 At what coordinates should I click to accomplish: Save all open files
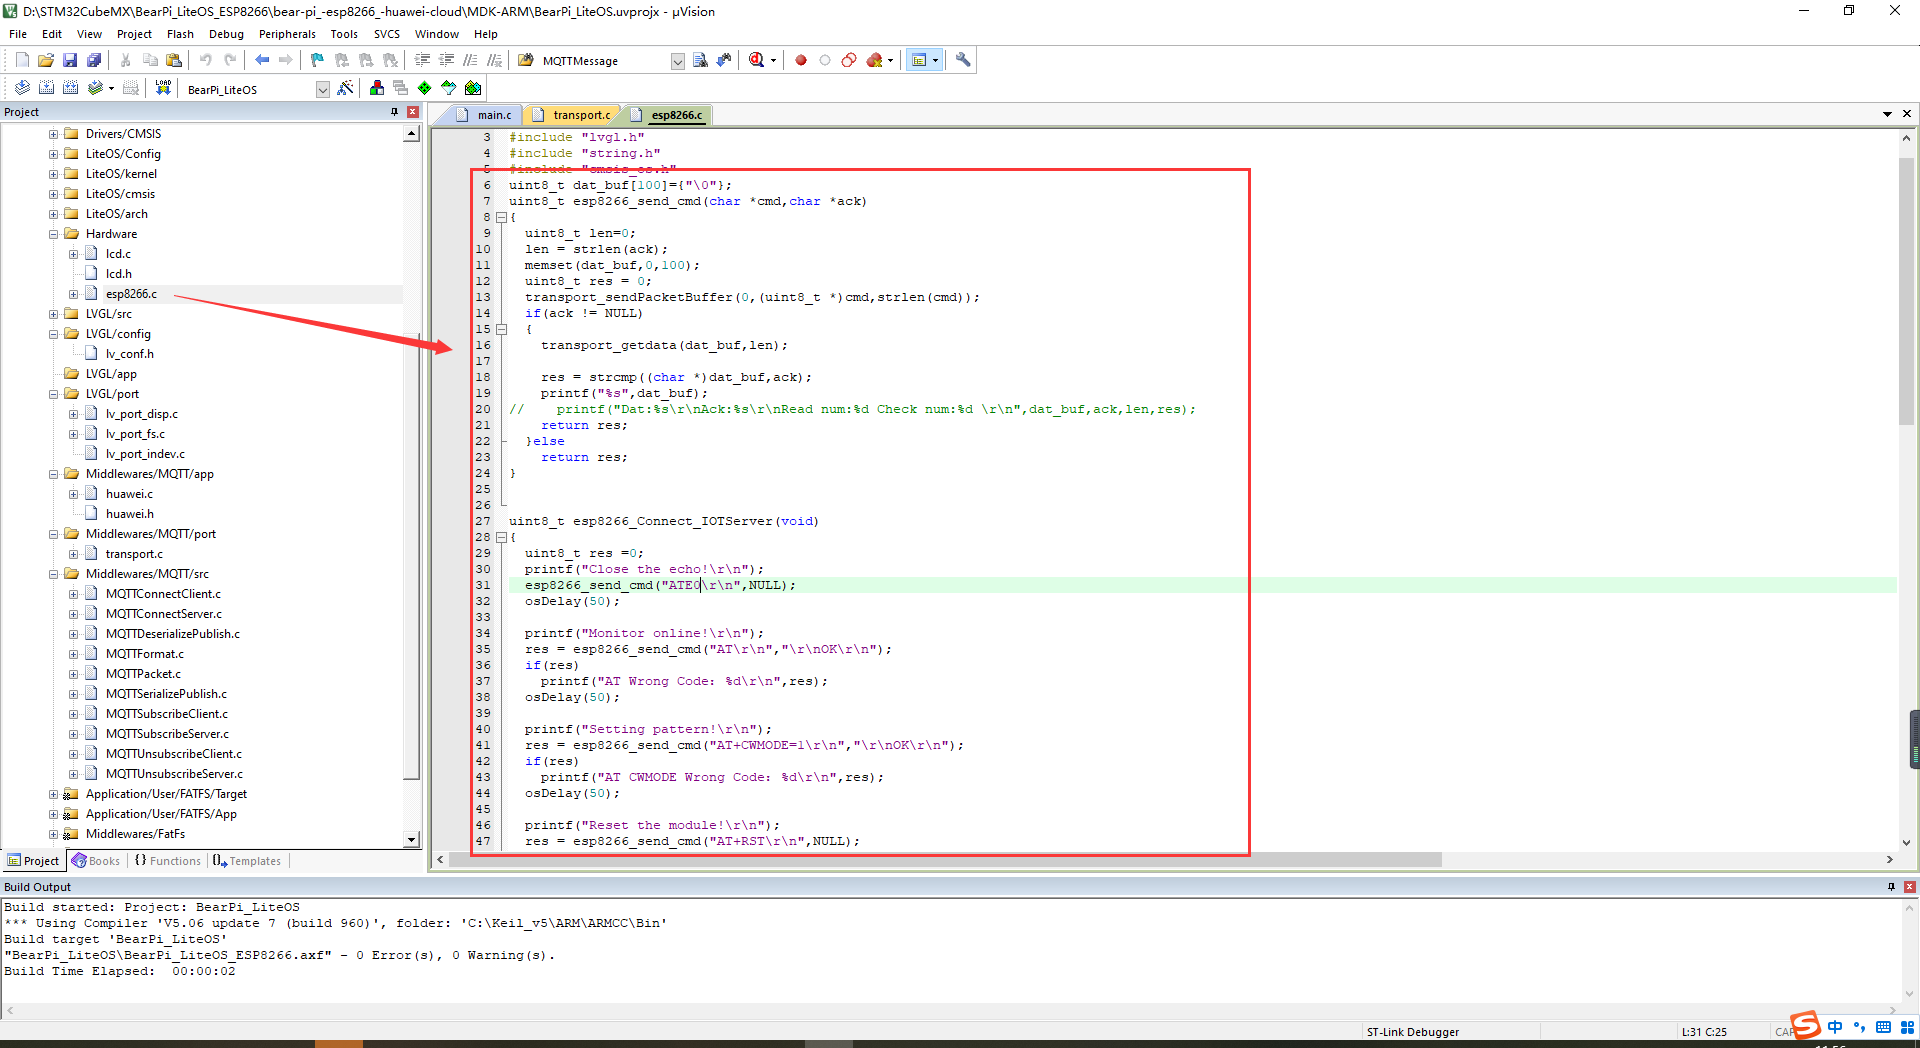point(94,60)
